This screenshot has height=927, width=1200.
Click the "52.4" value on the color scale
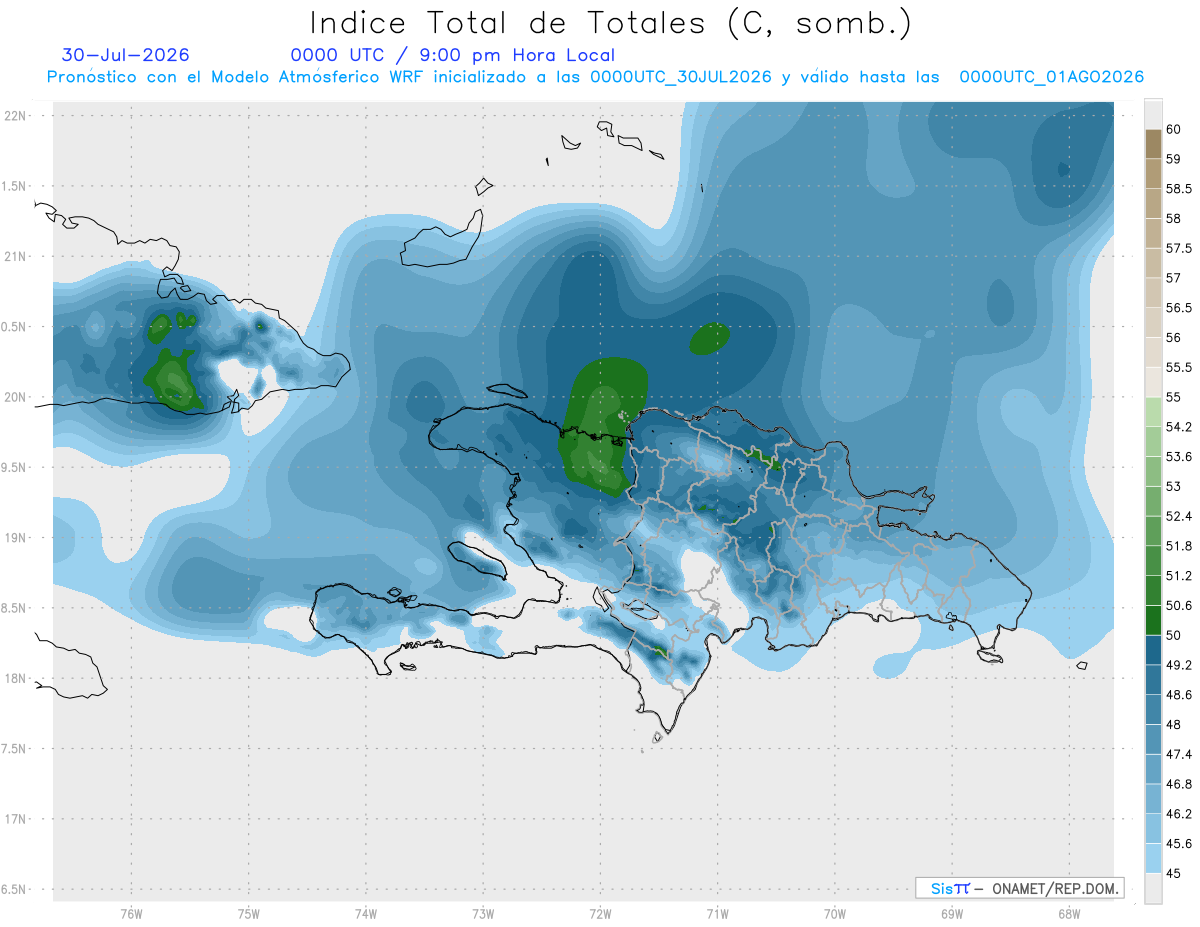pyautogui.click(x=1179, y=517)
